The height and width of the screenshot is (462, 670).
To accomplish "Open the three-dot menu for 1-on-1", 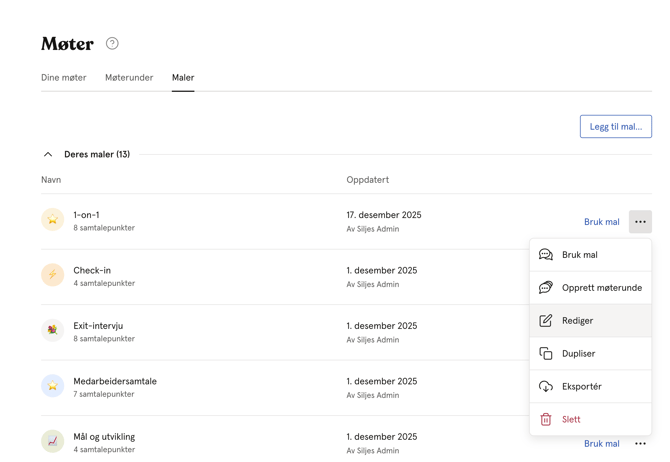I will point(640,222).
